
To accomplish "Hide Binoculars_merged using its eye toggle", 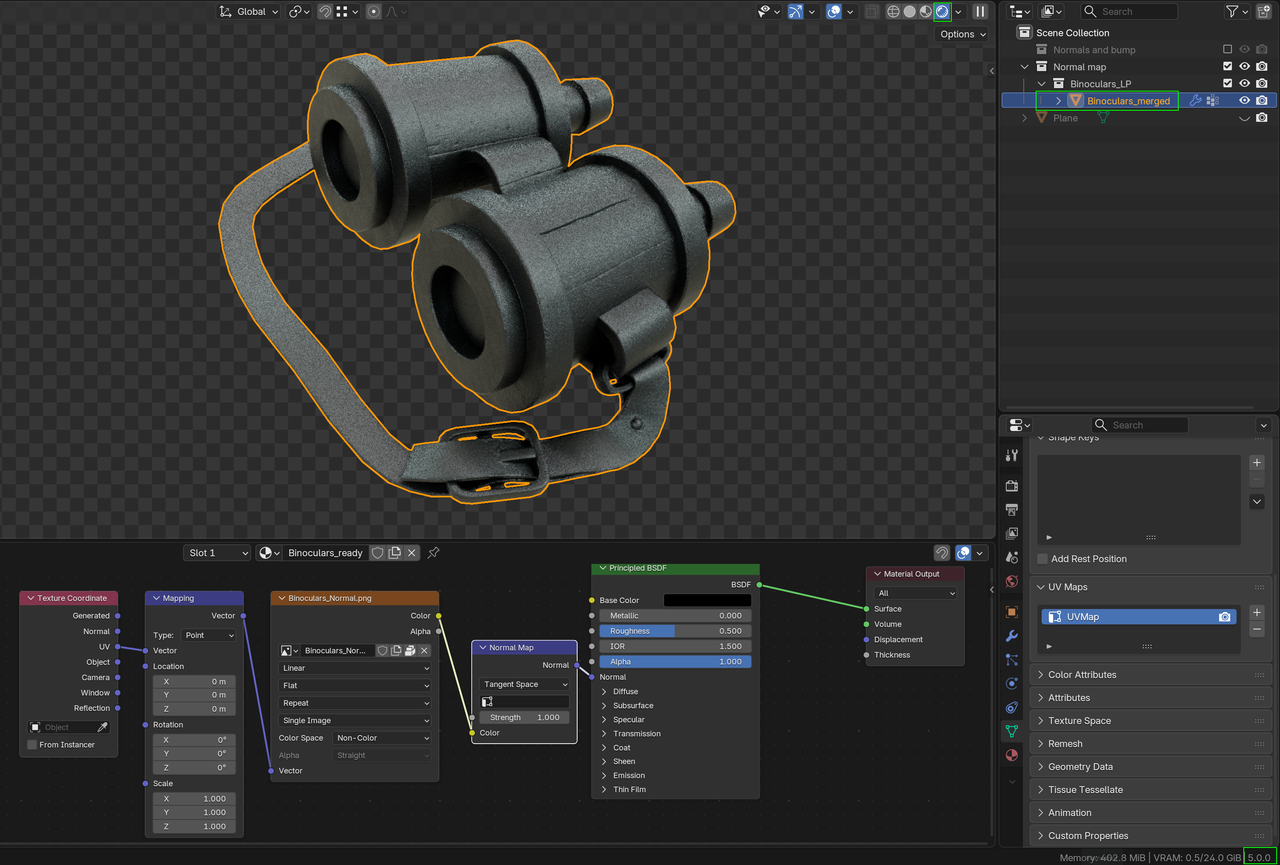I will click(x=1243, y=100).
